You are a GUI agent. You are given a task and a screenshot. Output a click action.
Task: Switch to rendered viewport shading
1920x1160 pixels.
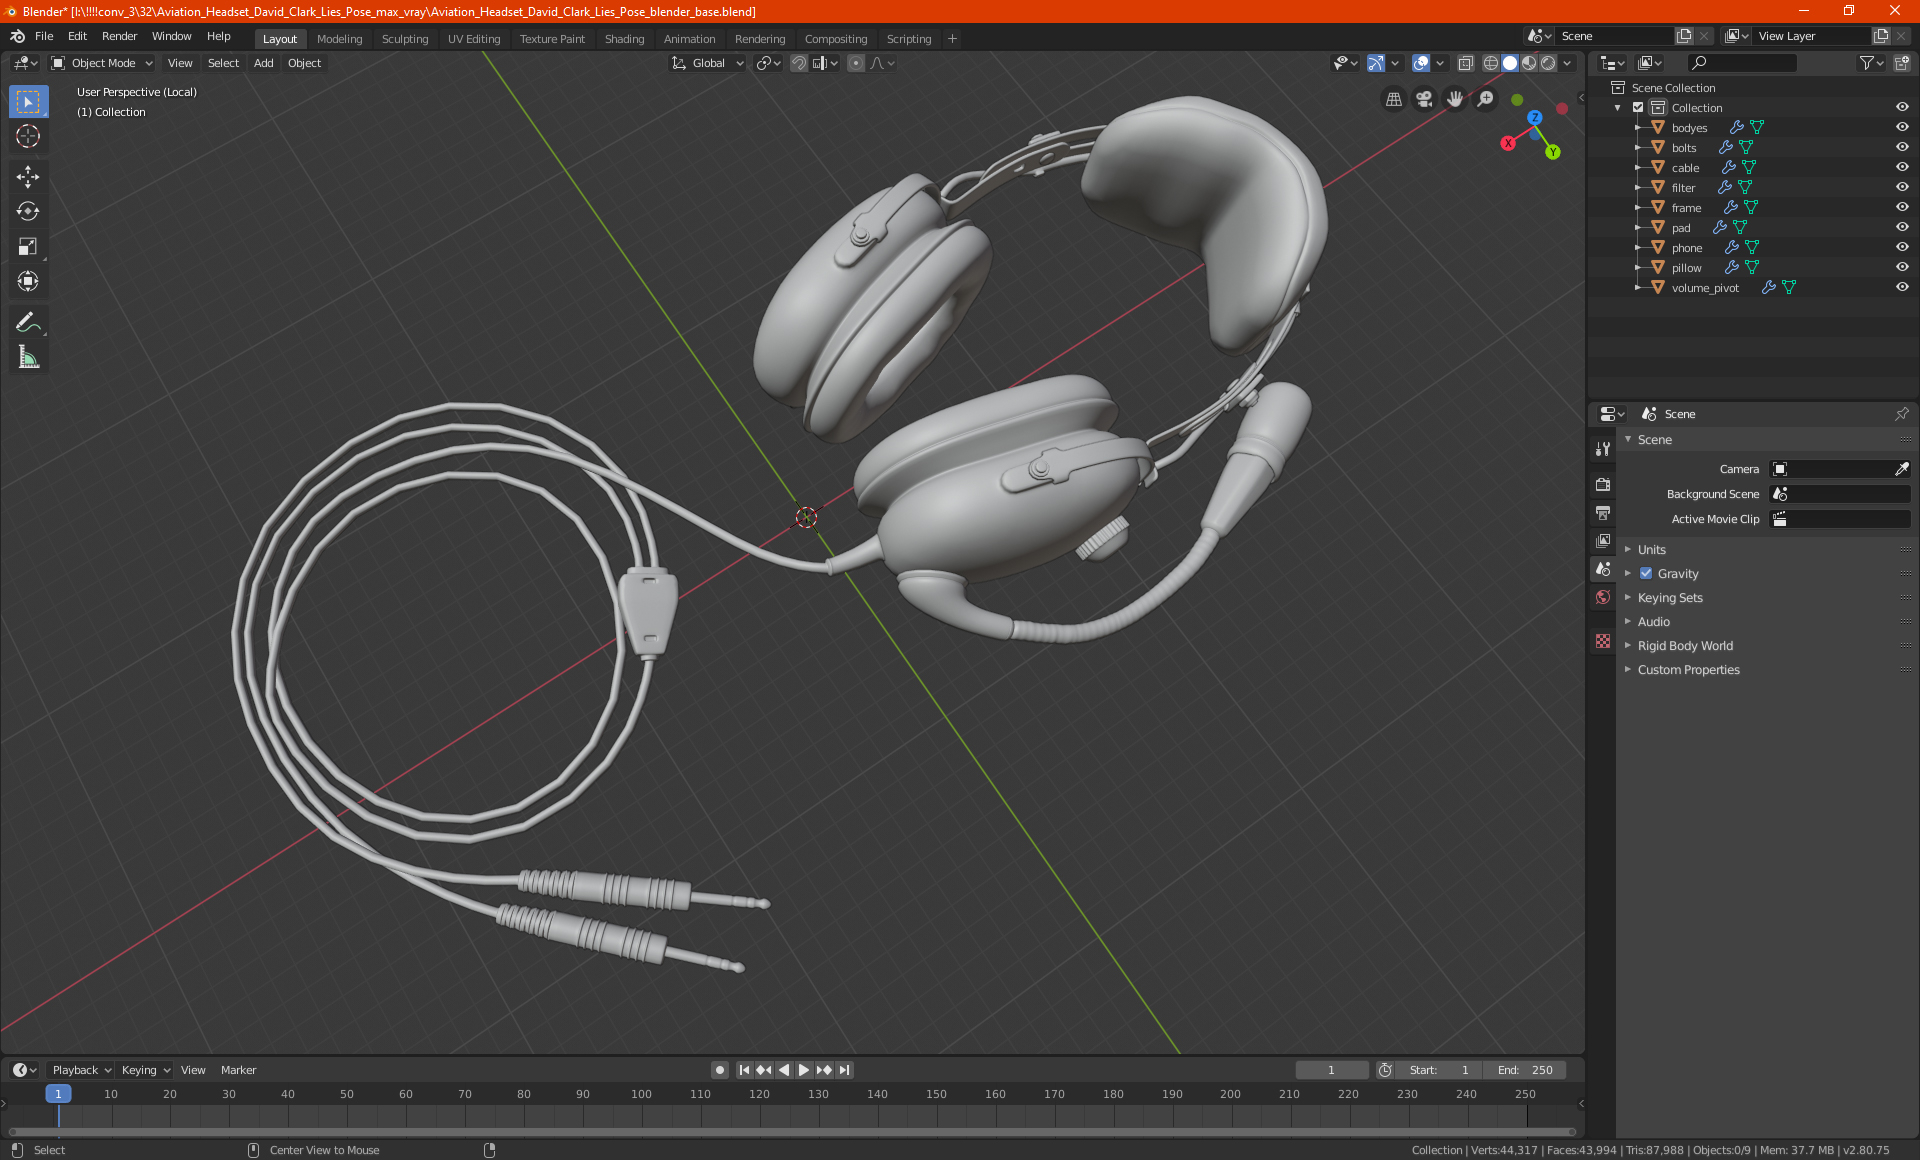click(x=1548, y=63)
